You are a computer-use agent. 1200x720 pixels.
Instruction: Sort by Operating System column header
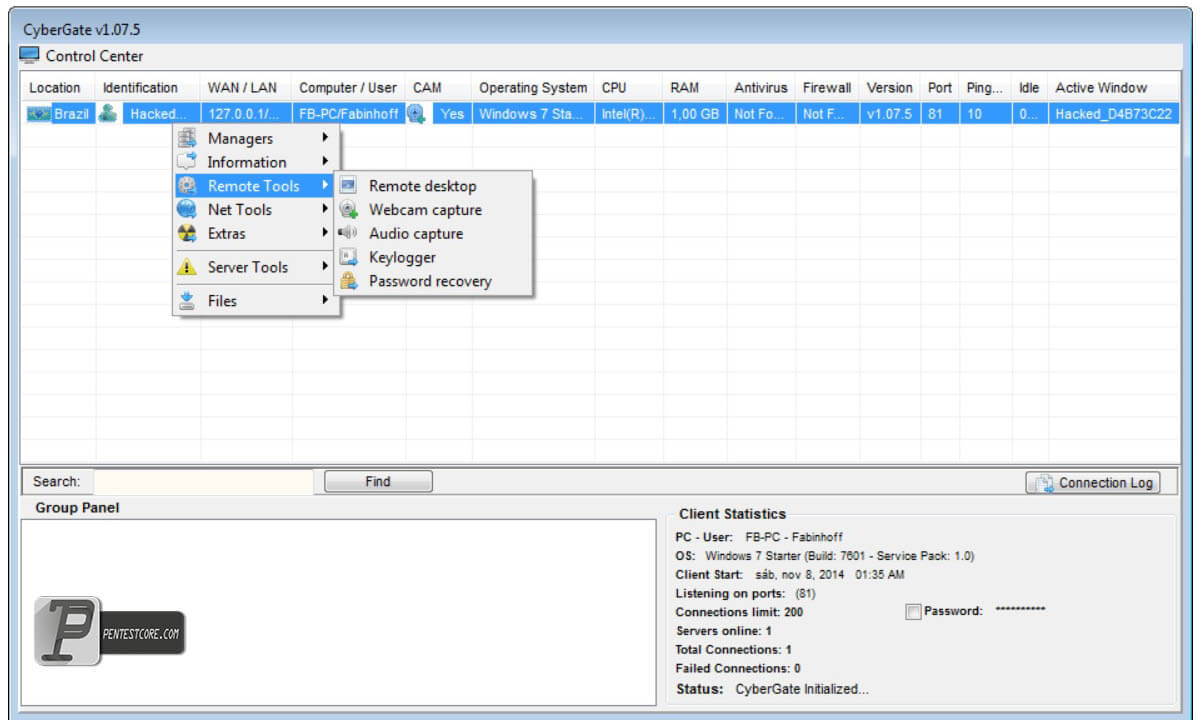coord(533,88)
